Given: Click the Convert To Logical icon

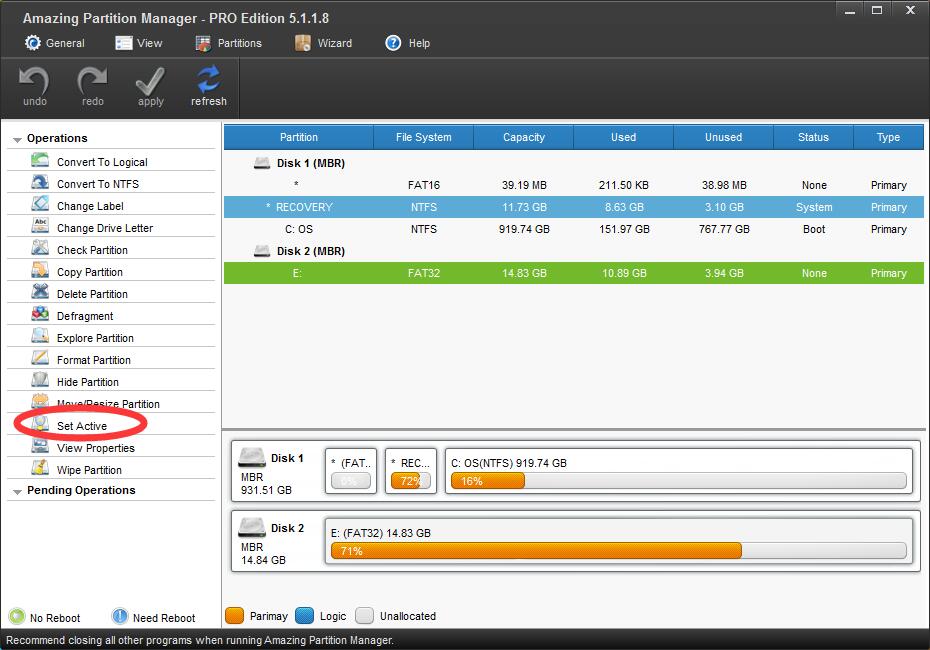Looking at the screenshot, I should coord(40,161).
